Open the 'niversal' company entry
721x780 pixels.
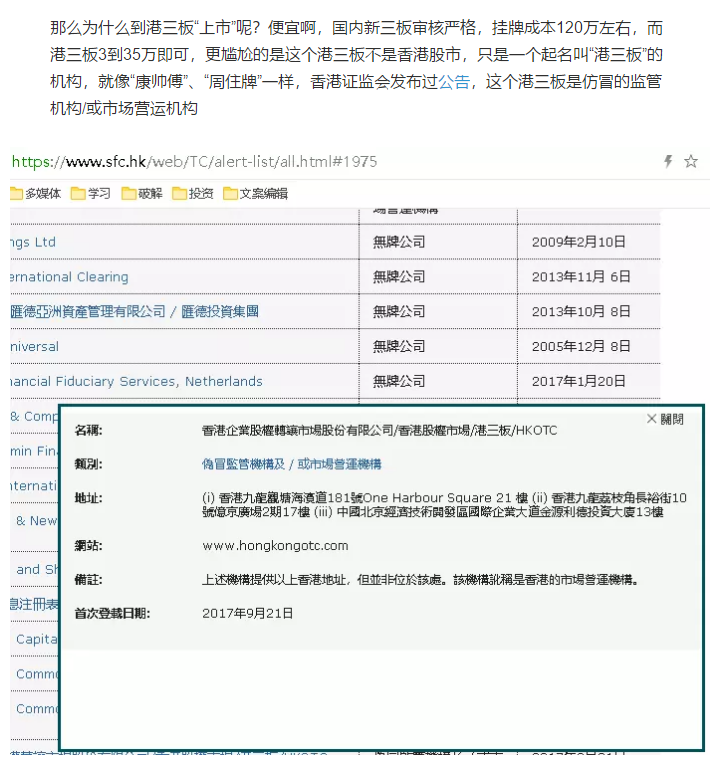pyautogui.click(x=34, y=347)
